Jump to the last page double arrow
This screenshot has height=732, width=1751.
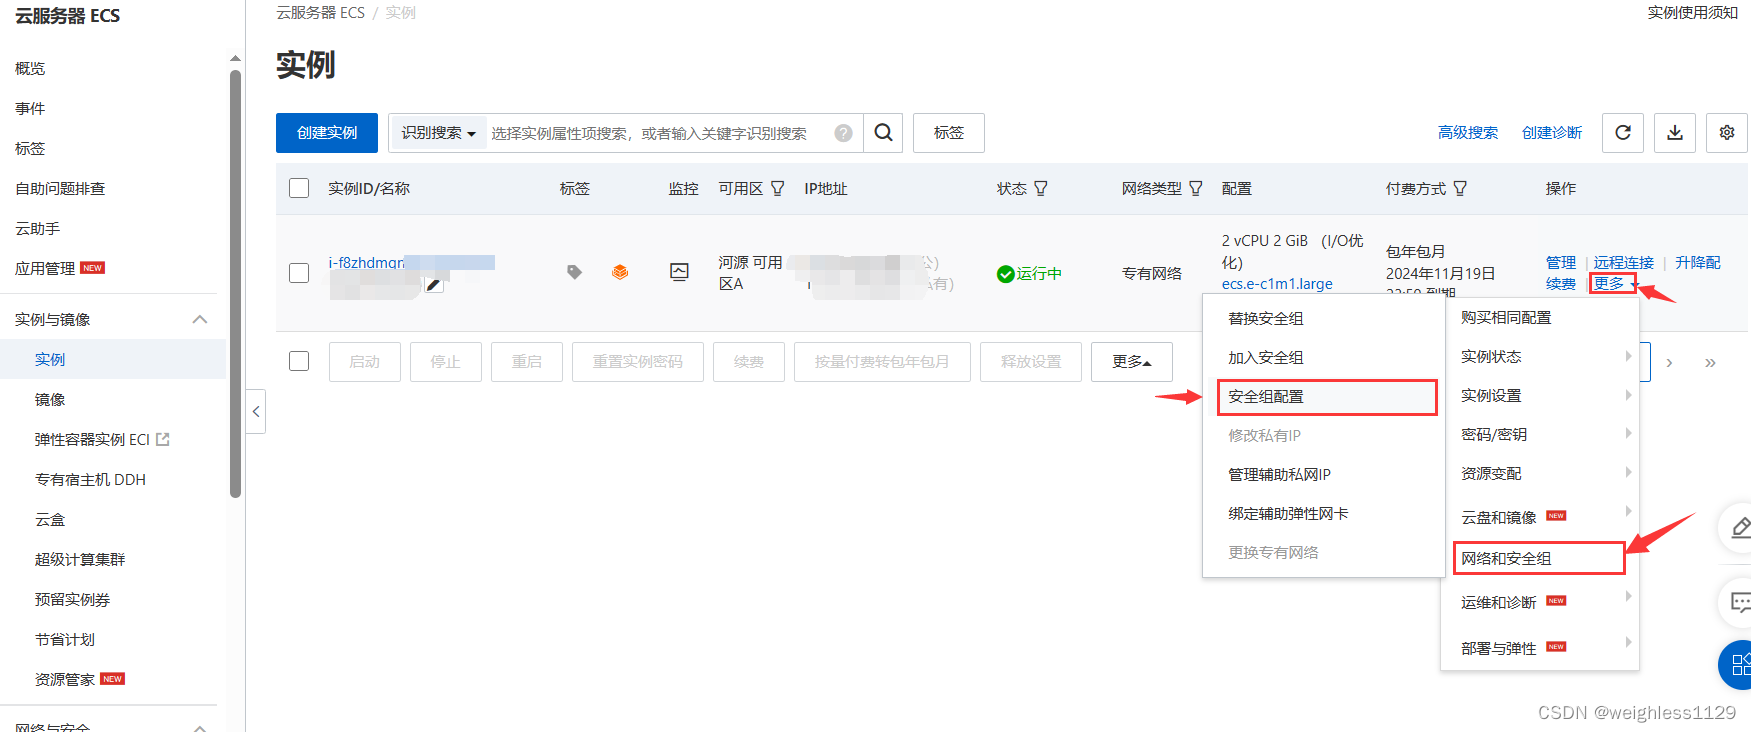[x=1710, y=363]
